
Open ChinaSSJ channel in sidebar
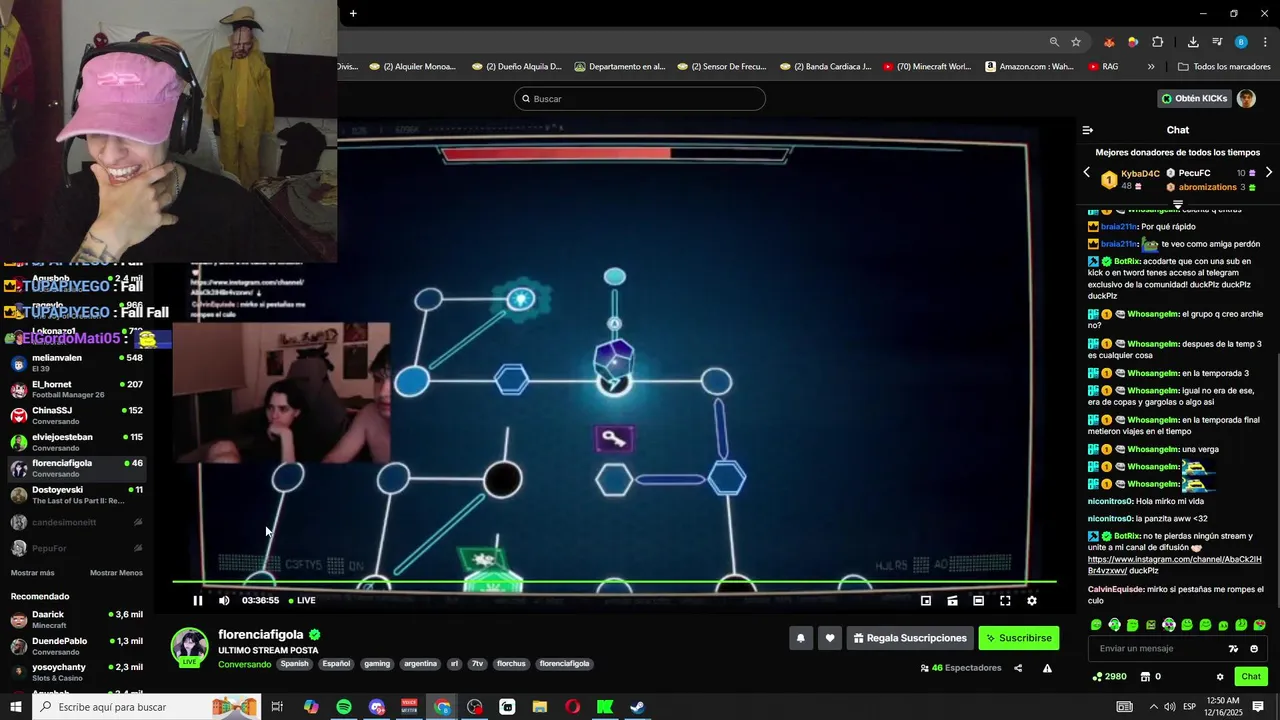coord(77,415)
